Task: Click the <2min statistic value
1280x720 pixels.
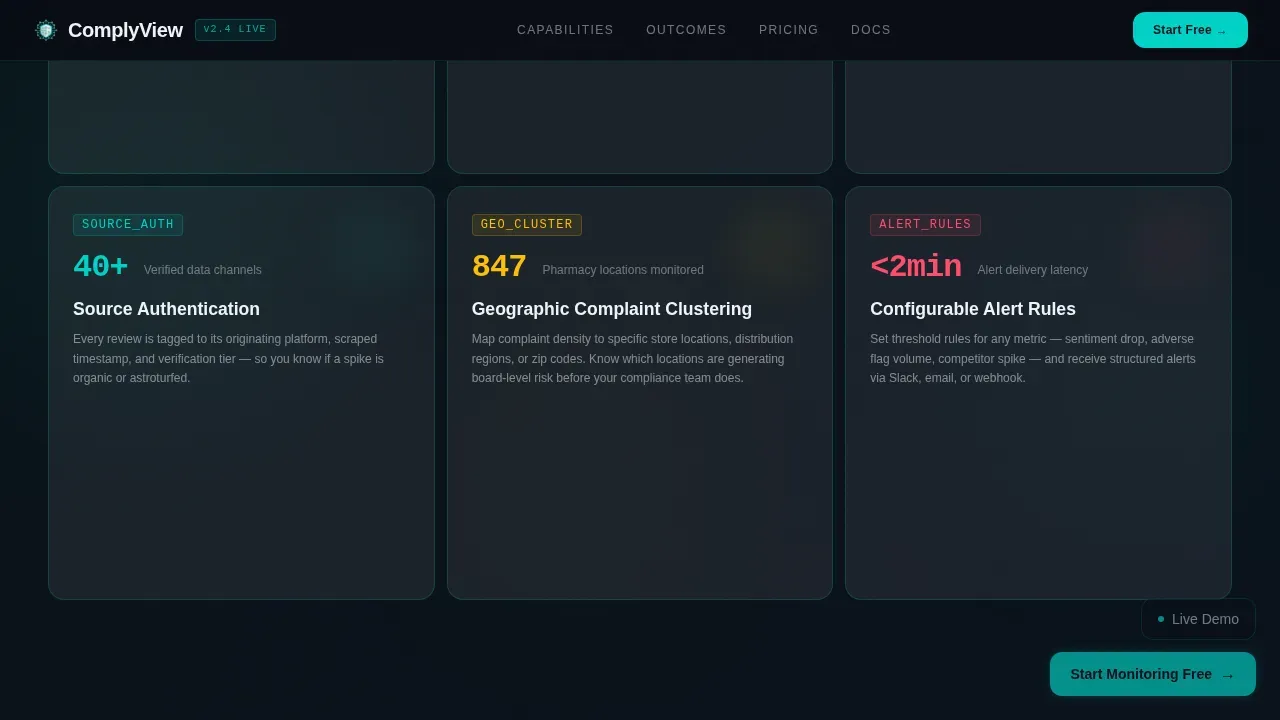Action: 916,267
